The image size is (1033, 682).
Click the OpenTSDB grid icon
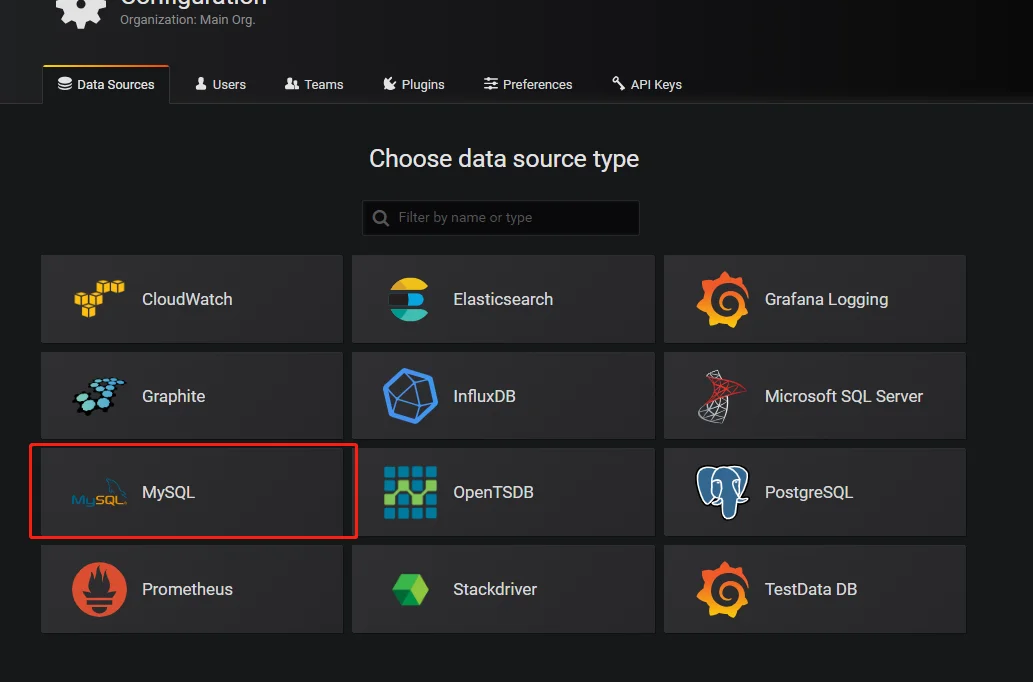(x=410, y=492)
